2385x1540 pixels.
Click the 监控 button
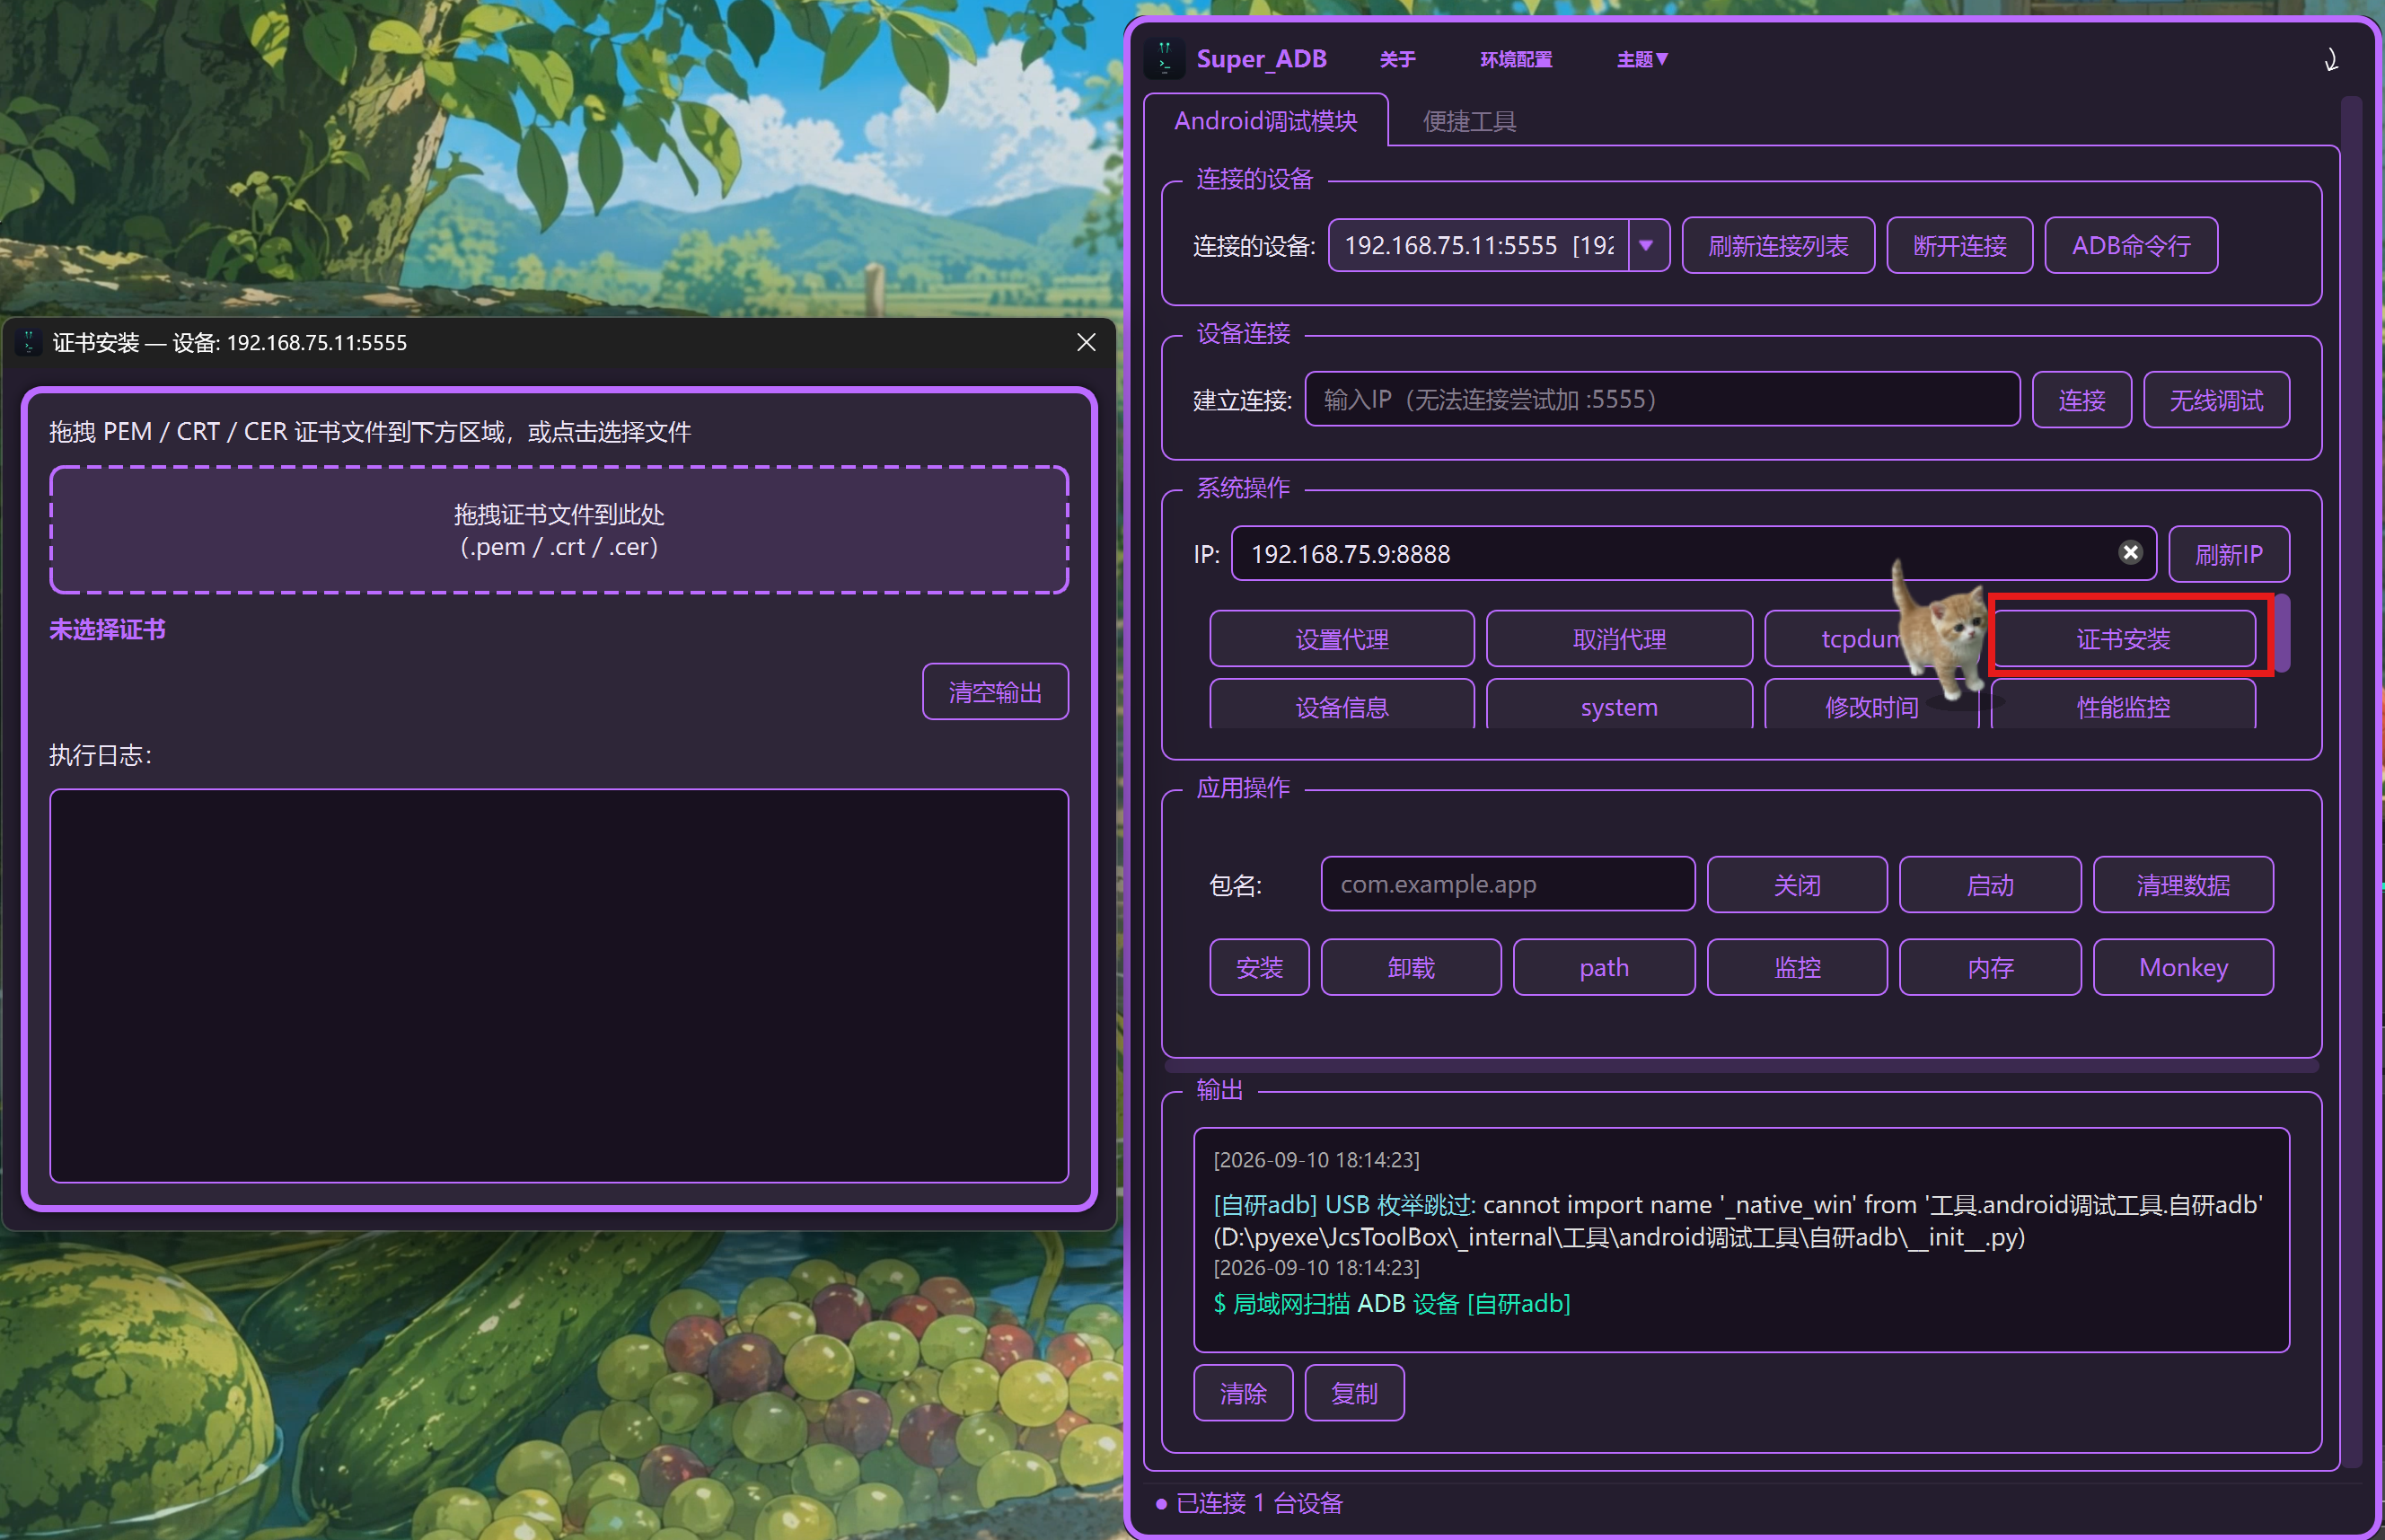click(x=1797, y=967)
